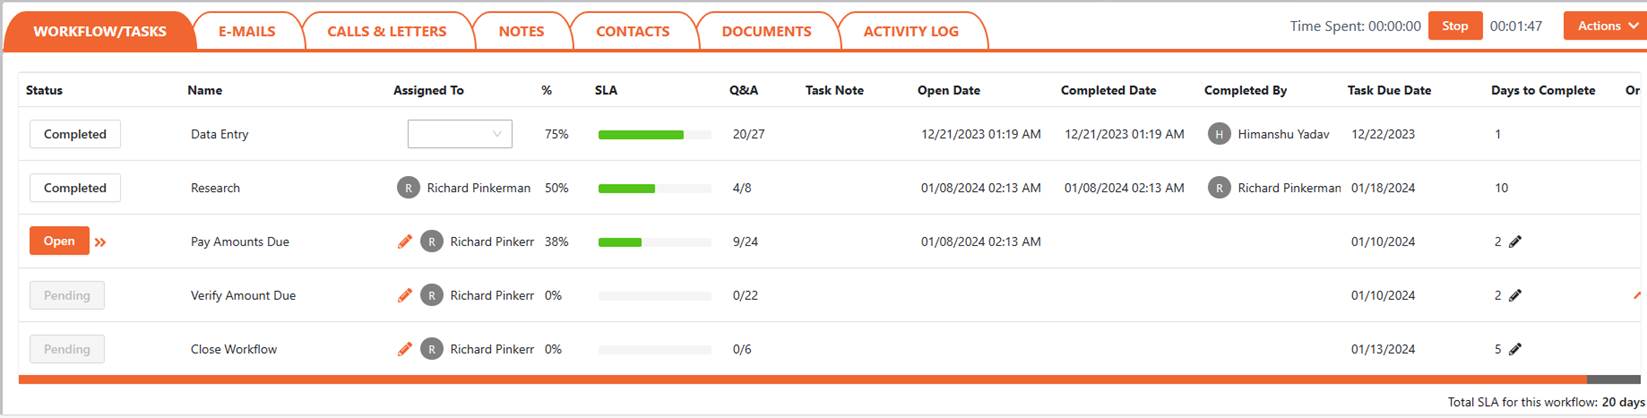
Task: Click orange edit pencil for Pay Amounts Due assignee
Action: [x=405, y=242]
